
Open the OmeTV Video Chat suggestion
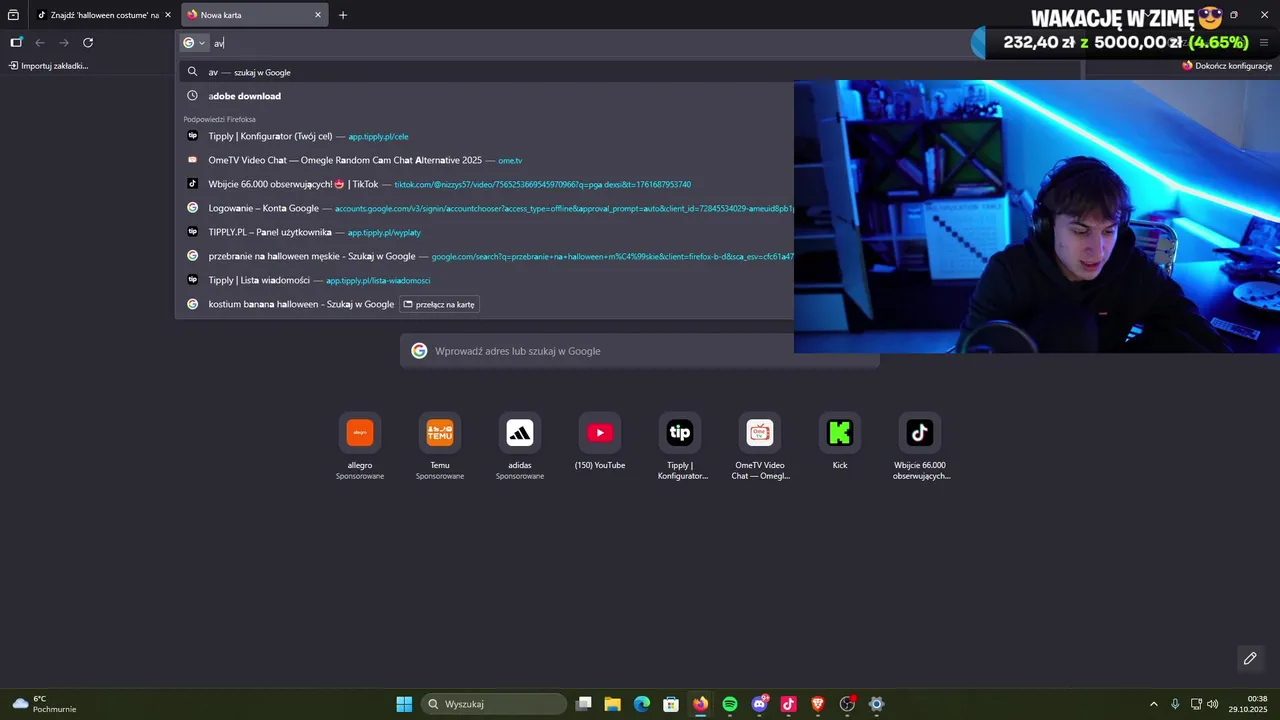tap(487, 160)
